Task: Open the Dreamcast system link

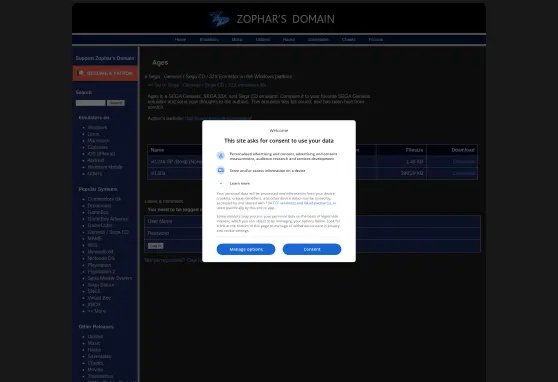Action: 99,205
